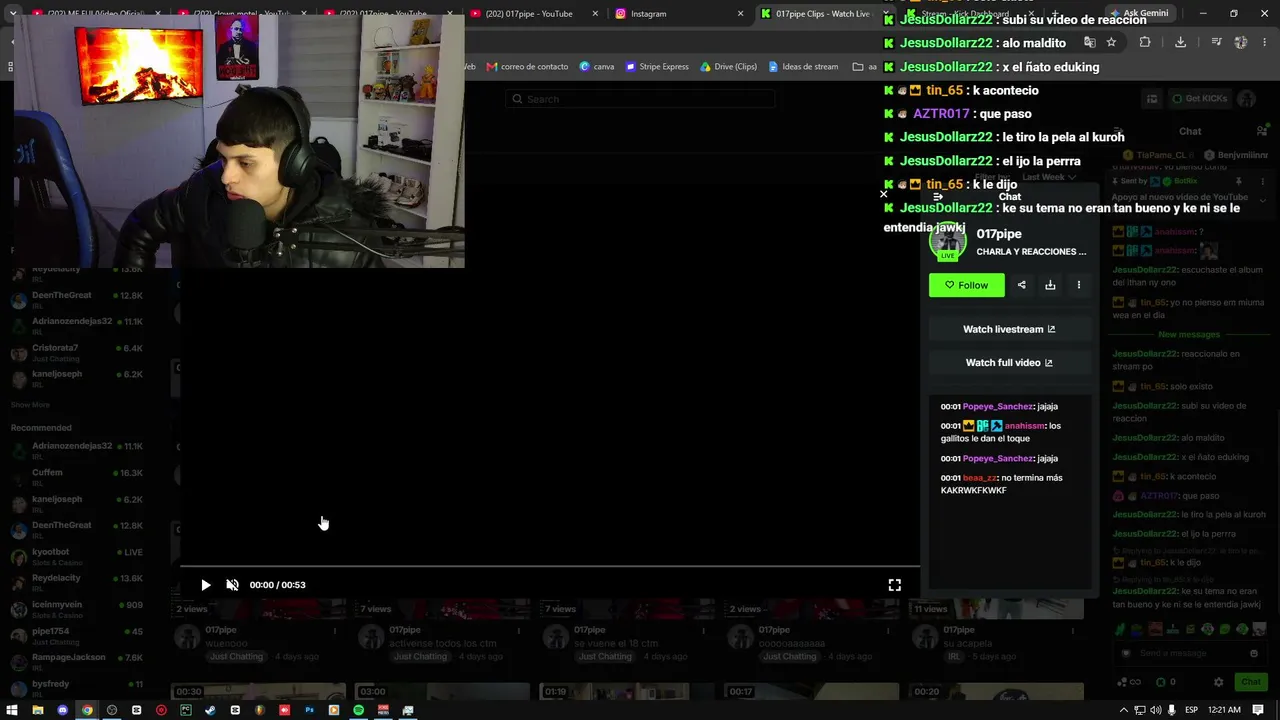This screenshot has width=1280, height=720.
Task: Open Photoshop from the taskbar
Action: coord(309,710)
